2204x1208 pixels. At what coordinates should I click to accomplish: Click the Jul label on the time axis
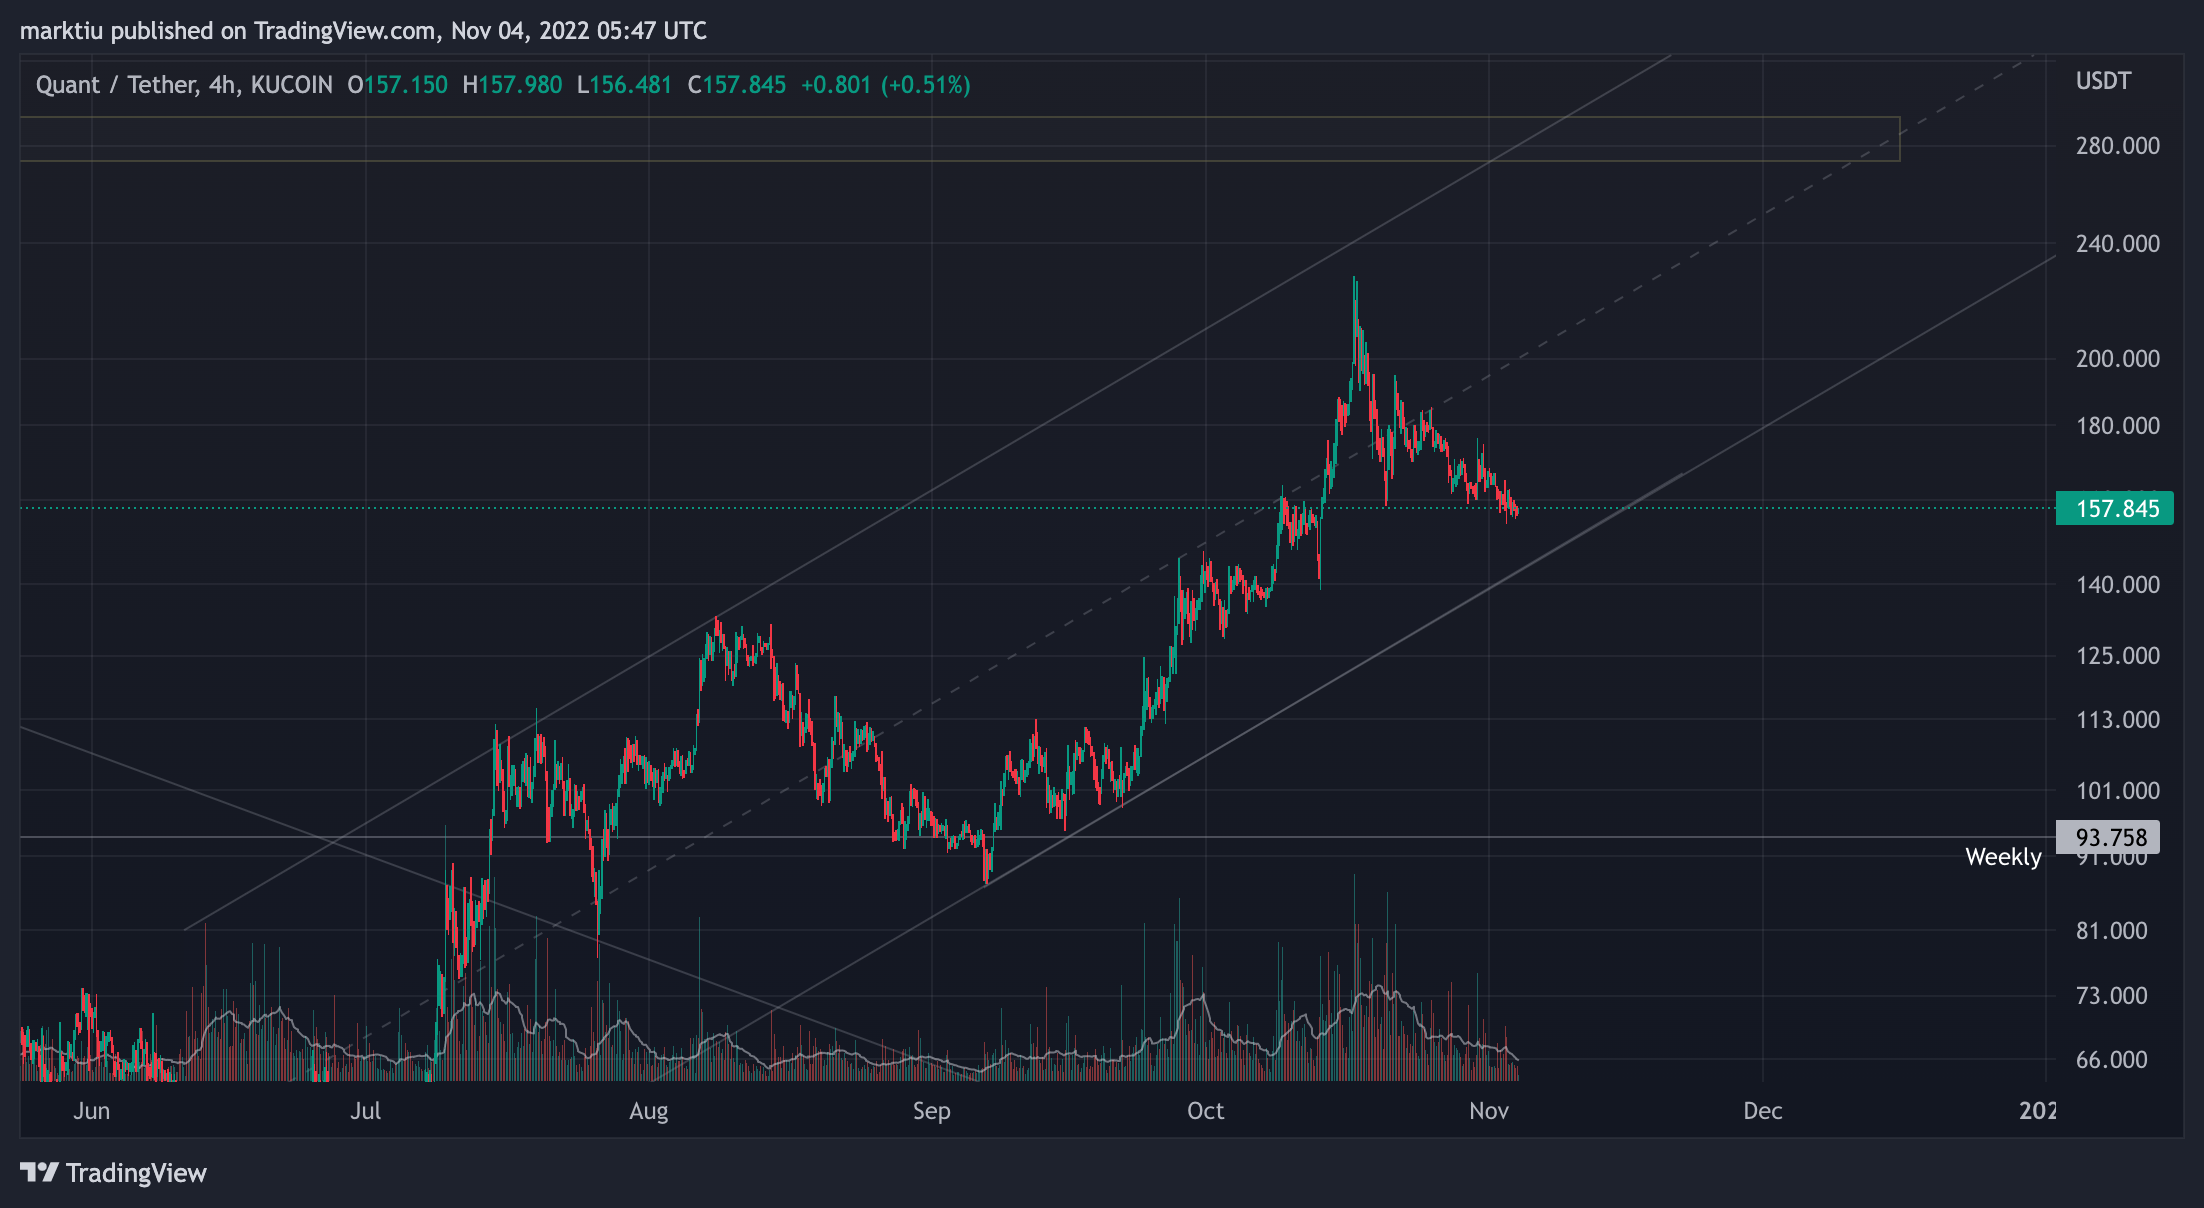pos(366,1111)
